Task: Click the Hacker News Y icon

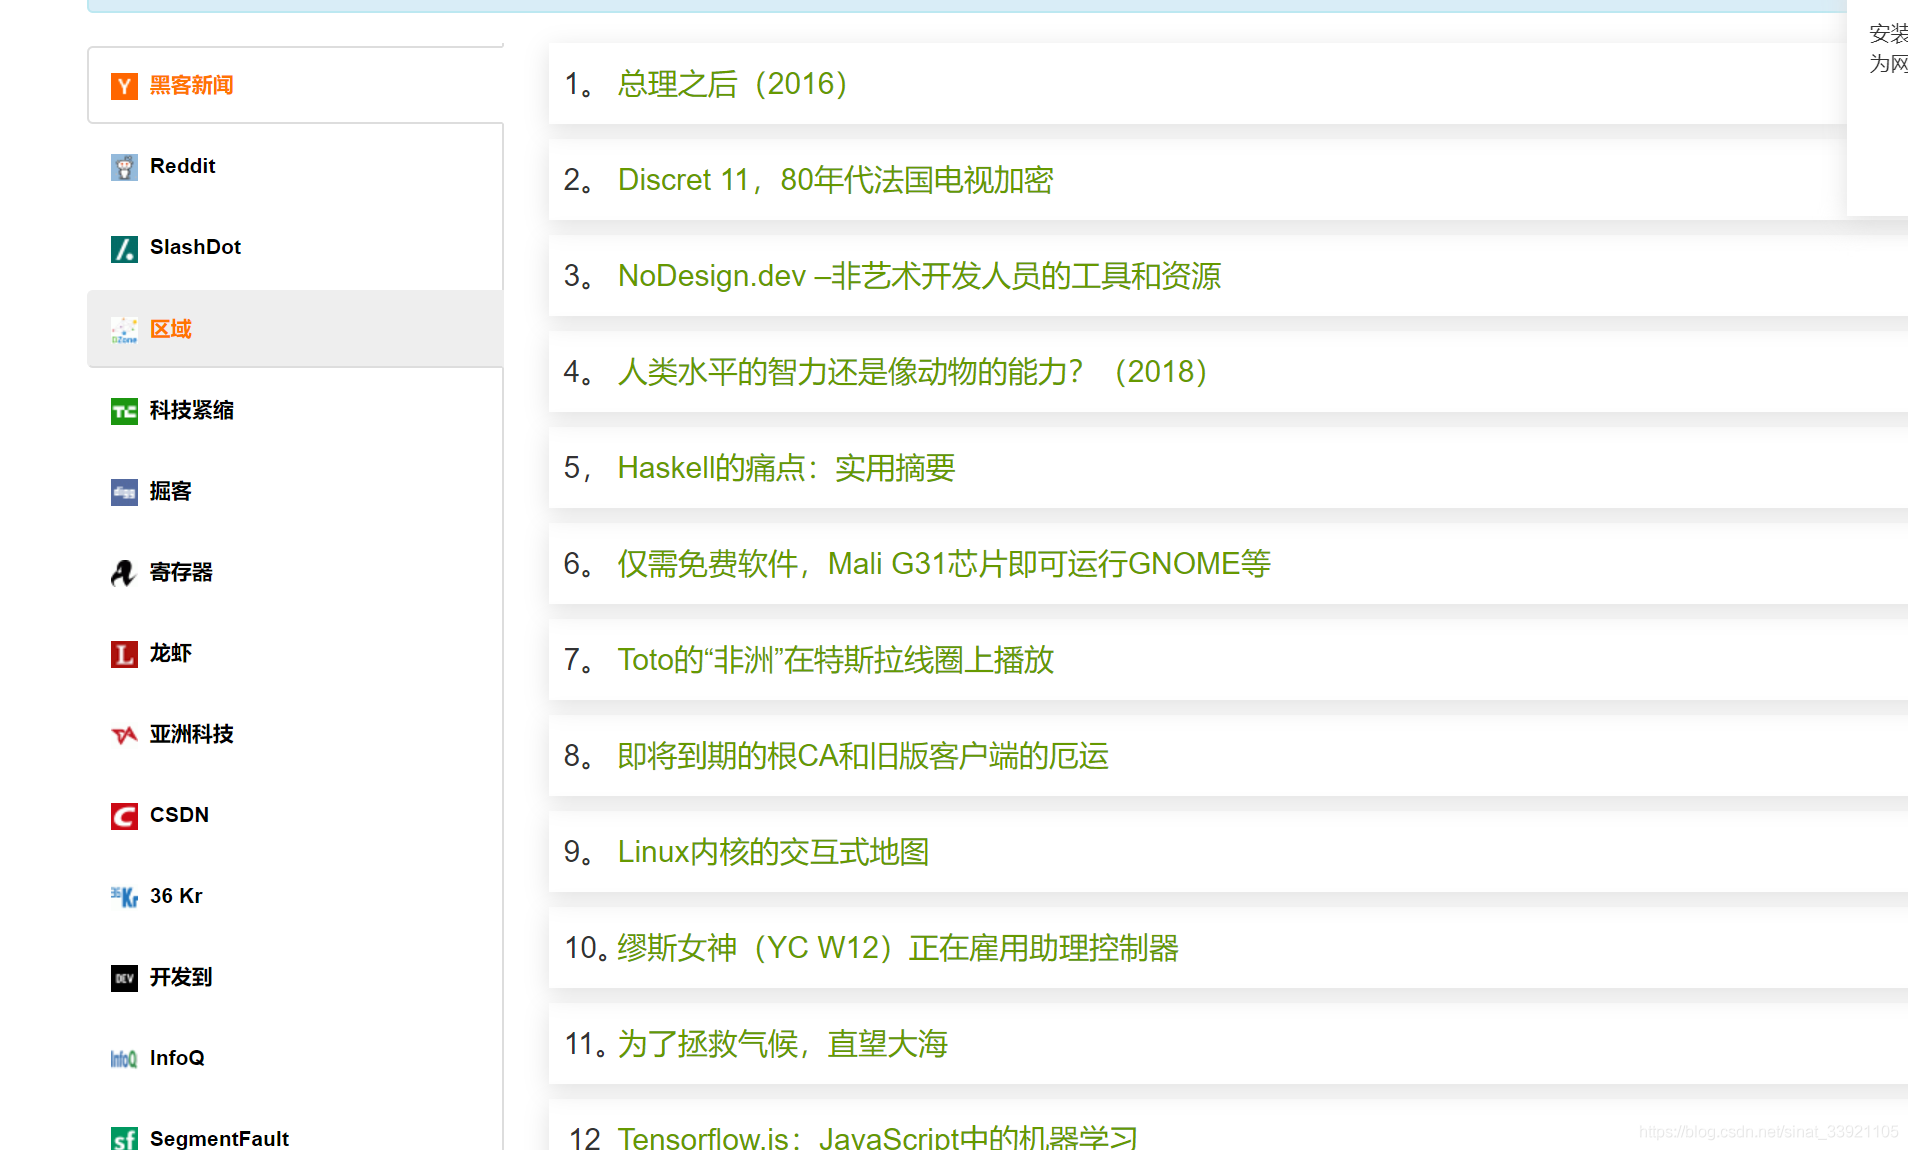Action: coord(124,86)
